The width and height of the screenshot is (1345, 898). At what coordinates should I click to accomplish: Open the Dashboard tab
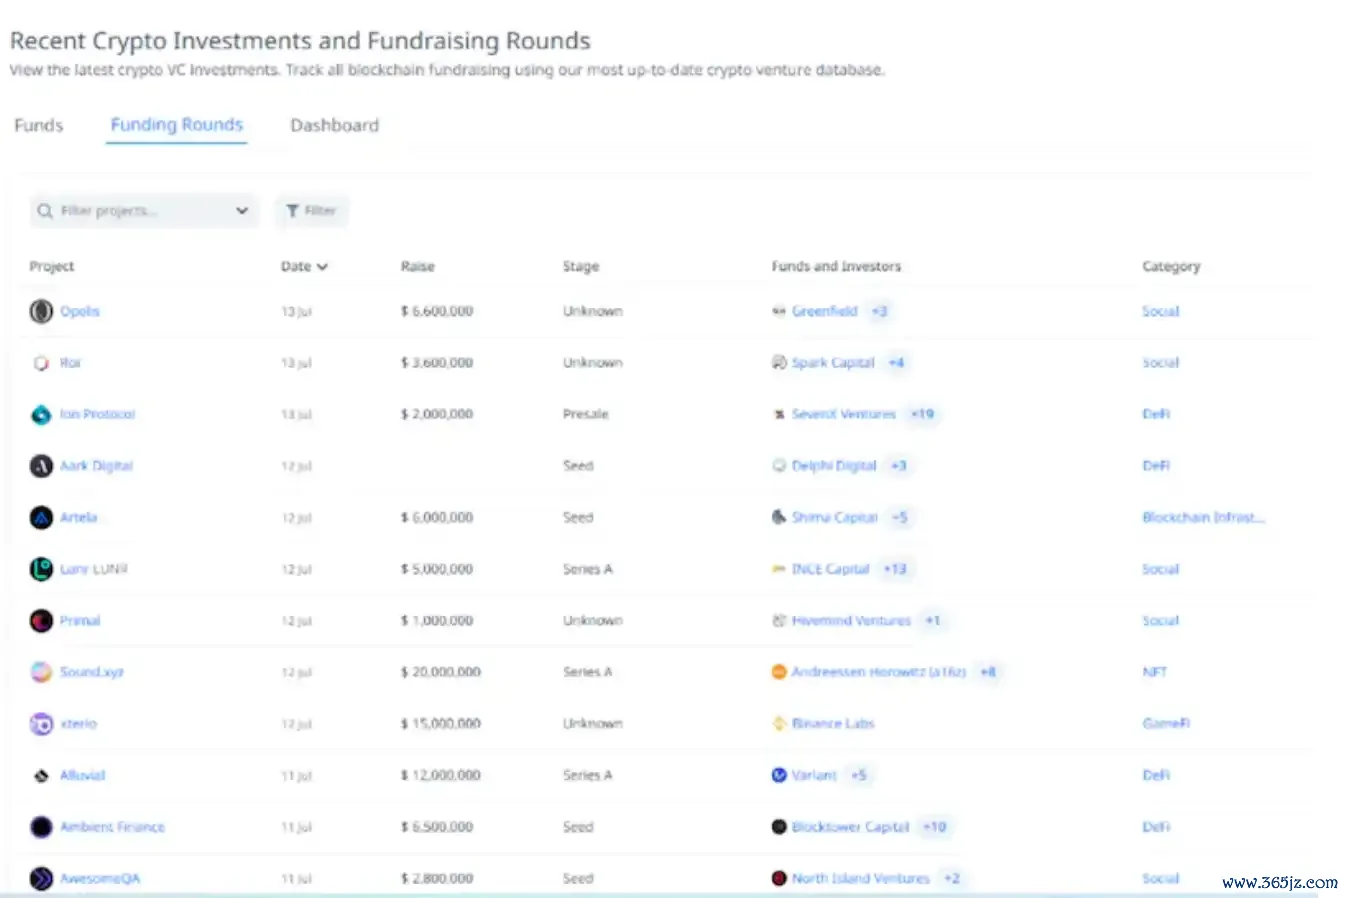click(x=335, y=126)
